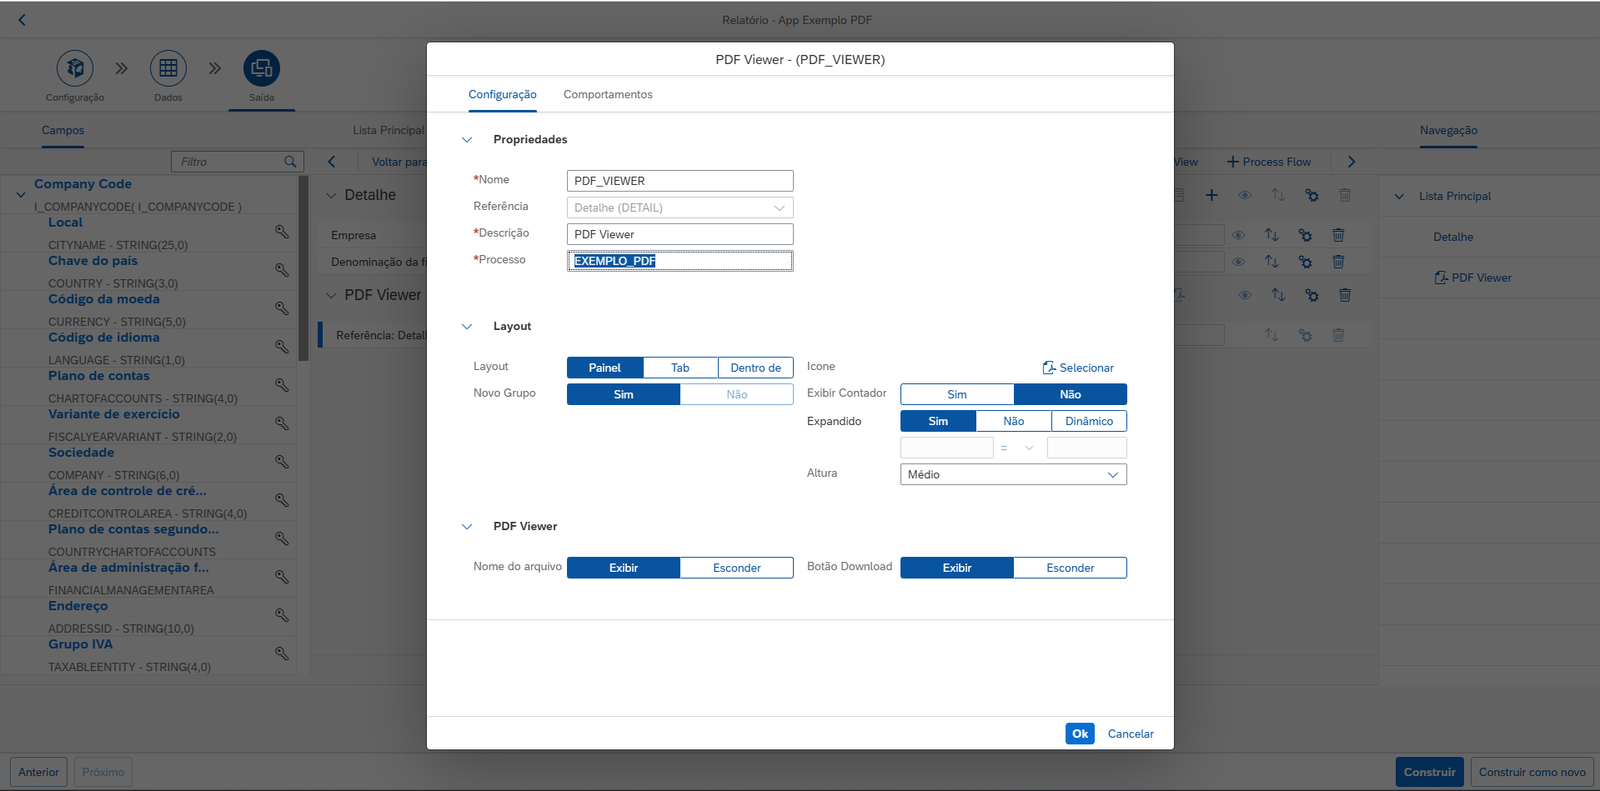The width and height of the screenshot is (1600, 791).
Task: Open the Navegação tab
Action: pyautogui.click(x=1448, y=131)
